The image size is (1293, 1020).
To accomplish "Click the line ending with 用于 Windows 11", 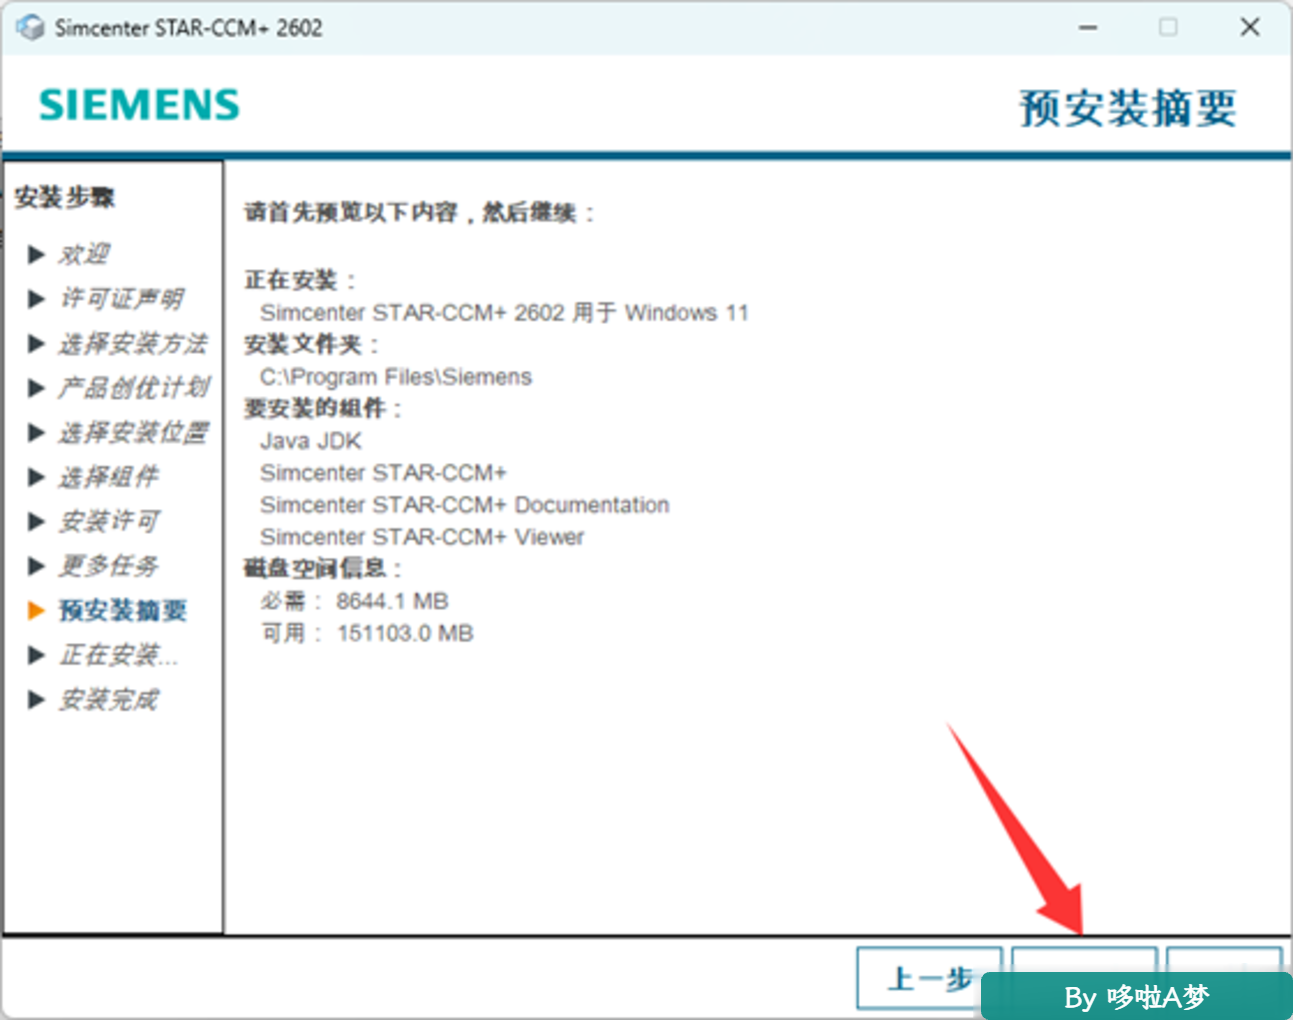I will coord(504,313).
